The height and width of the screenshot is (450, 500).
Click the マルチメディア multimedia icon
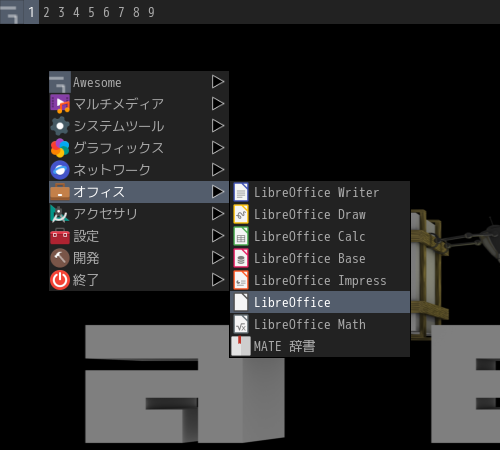[60, 104]
